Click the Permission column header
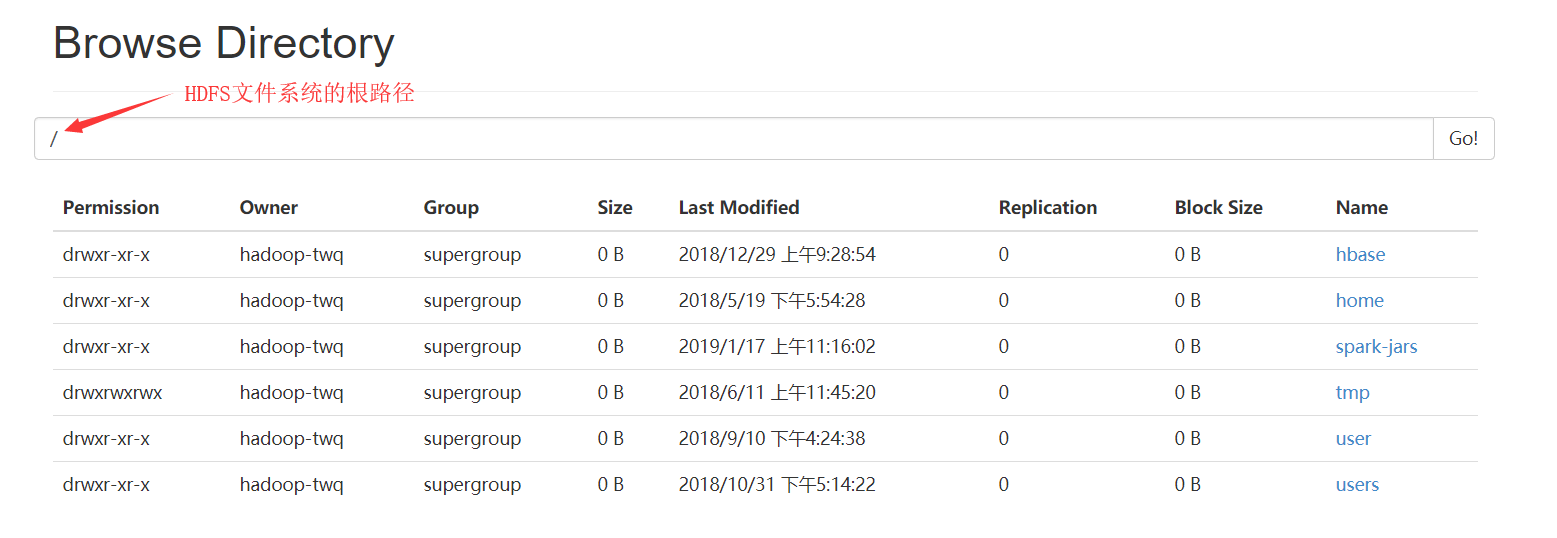This screenshot has height=538, width=1557. (111, 207)
